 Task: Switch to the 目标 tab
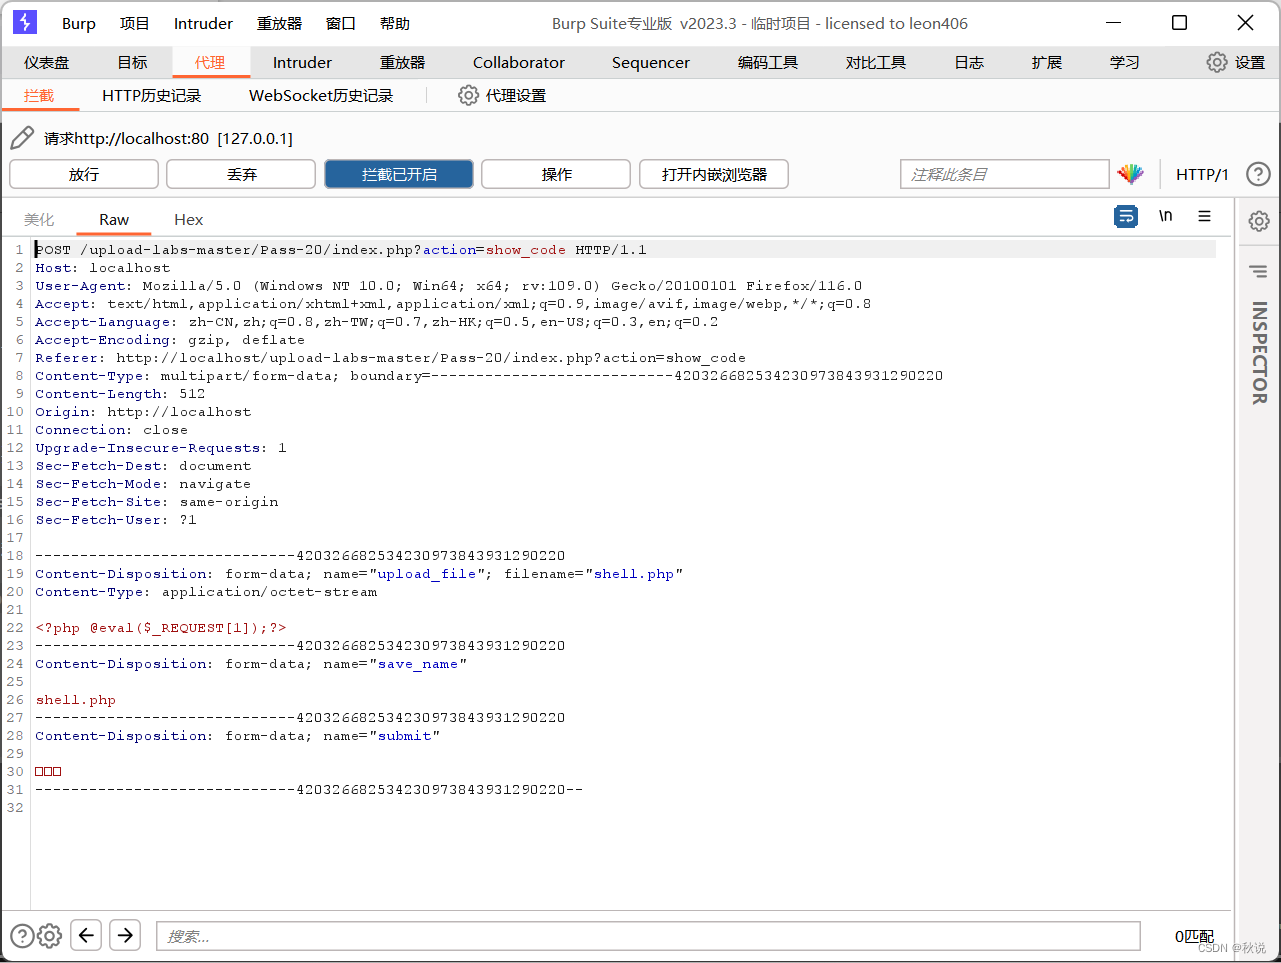tap(132, 62)
